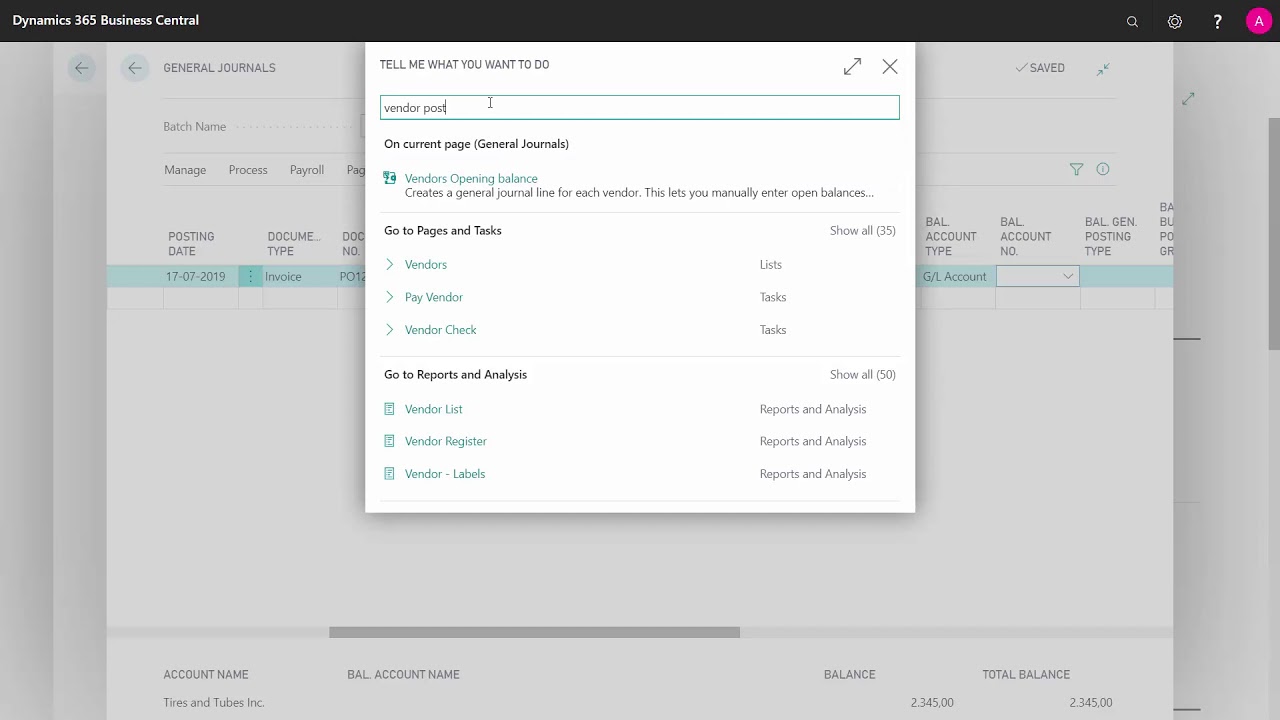Open the Payroll menu
Viewport: 1280px width, 720px height.
[x=307, y=170]
